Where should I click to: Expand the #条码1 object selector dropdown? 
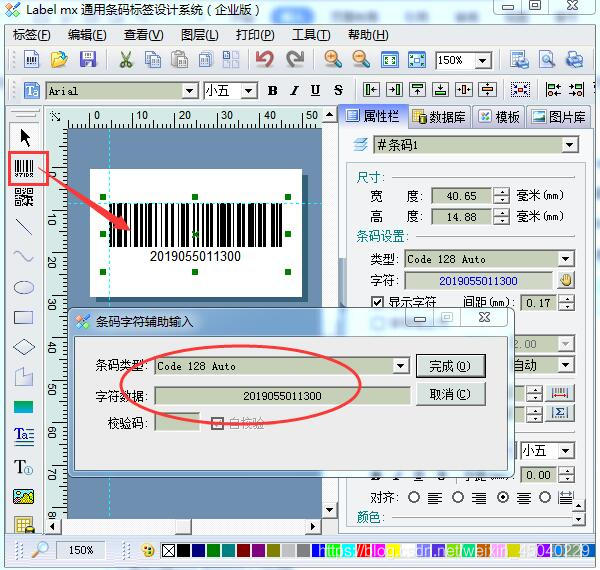pos(569,145)
